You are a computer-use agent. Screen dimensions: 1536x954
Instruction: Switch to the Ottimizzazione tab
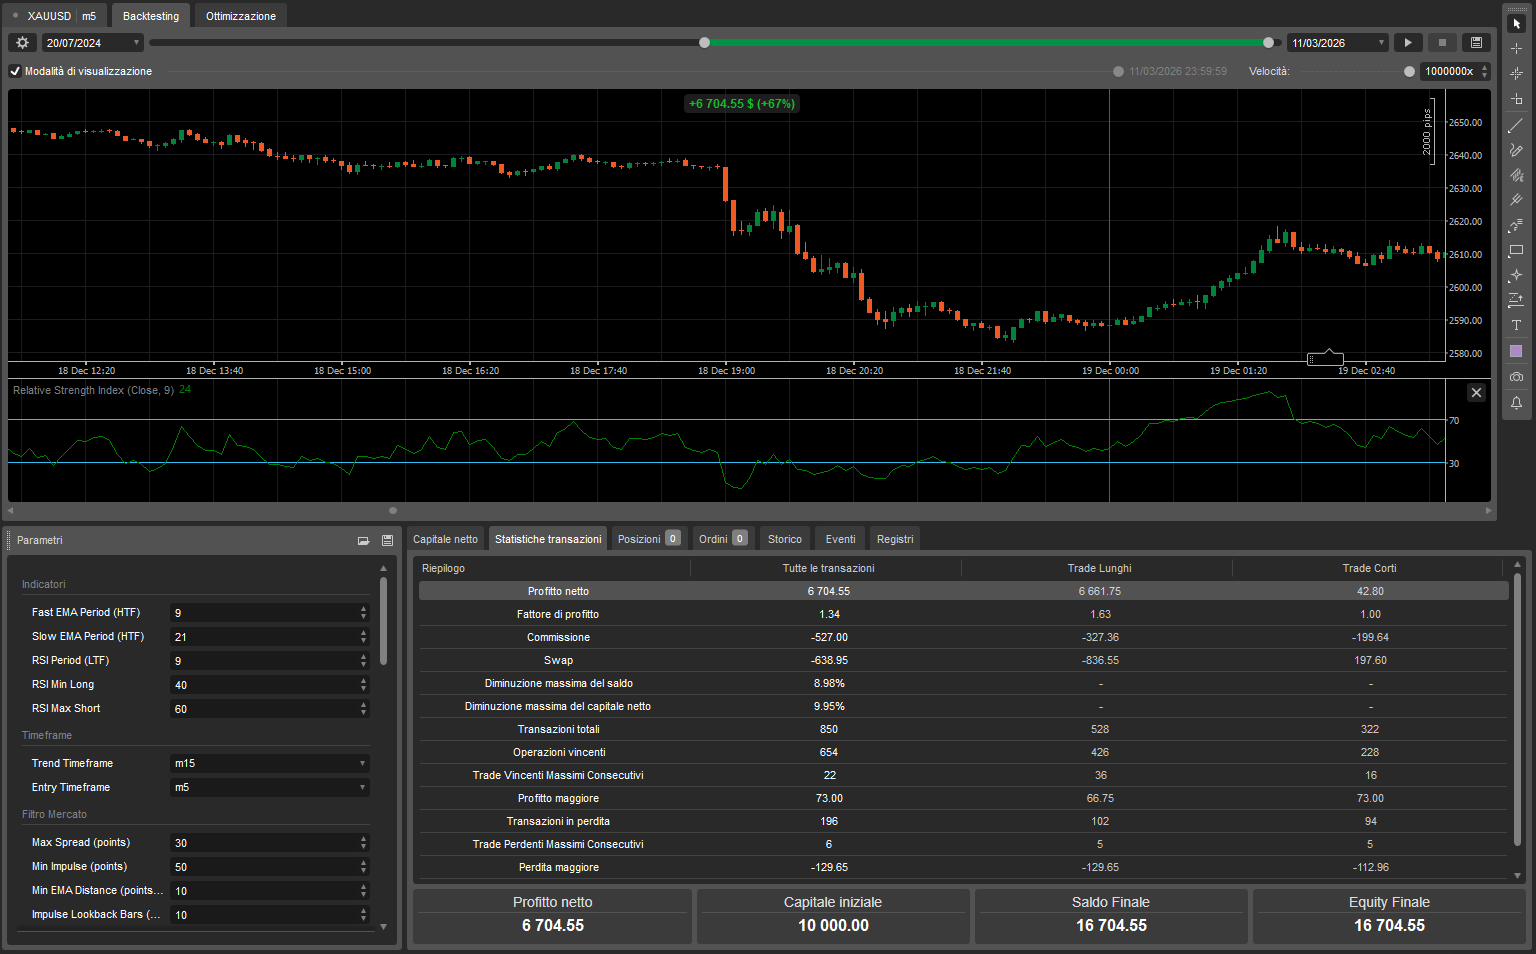point(241,16)
